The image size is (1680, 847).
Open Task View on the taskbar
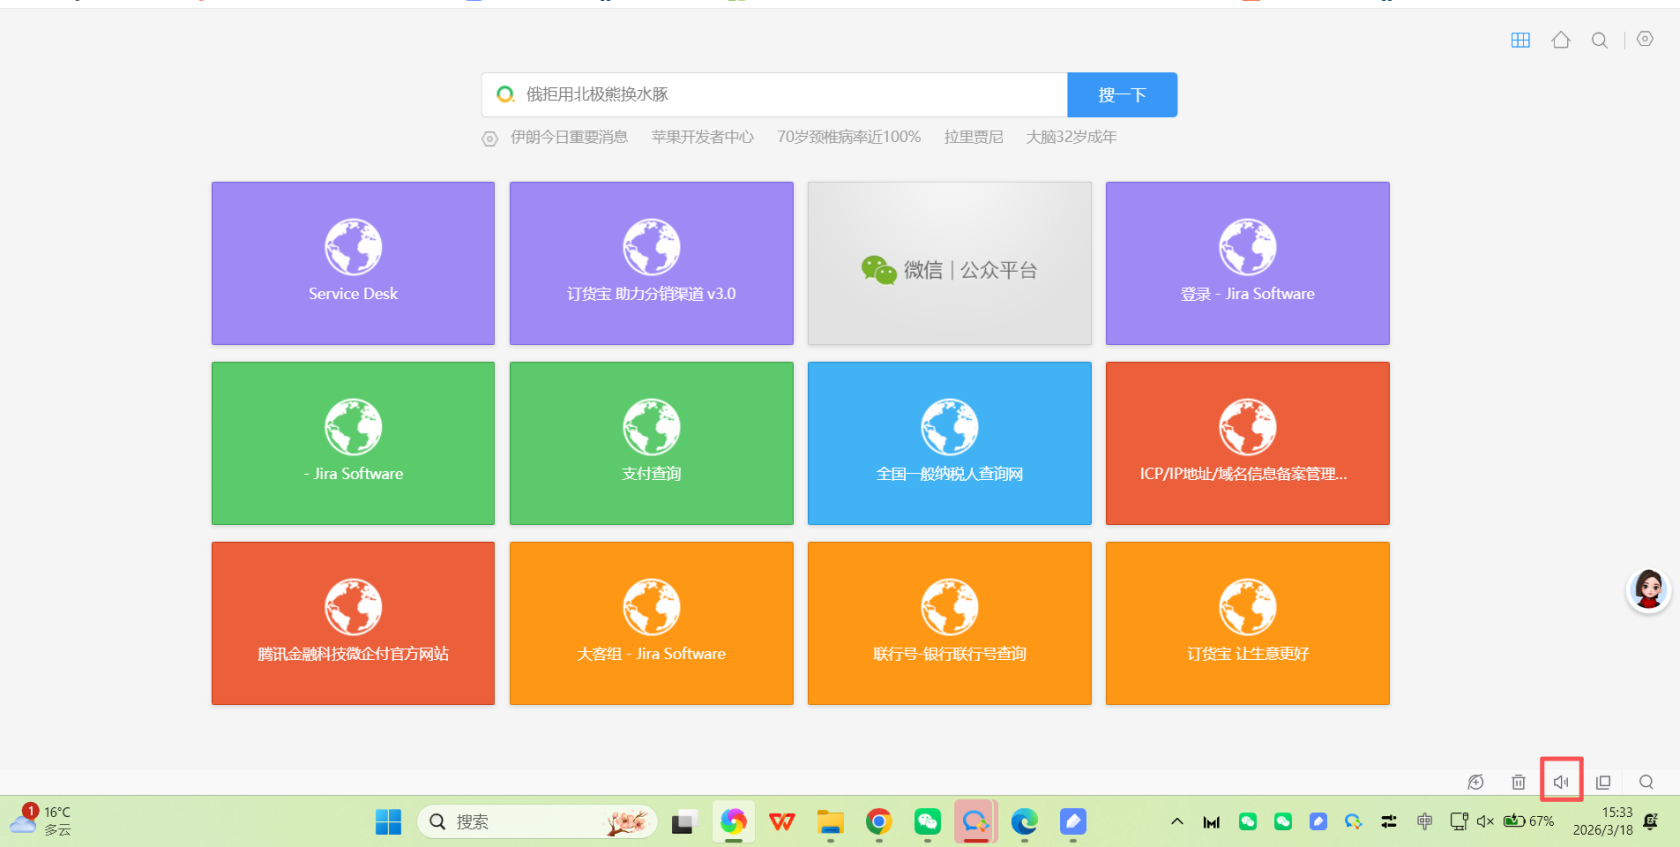(x=684, y=822)
